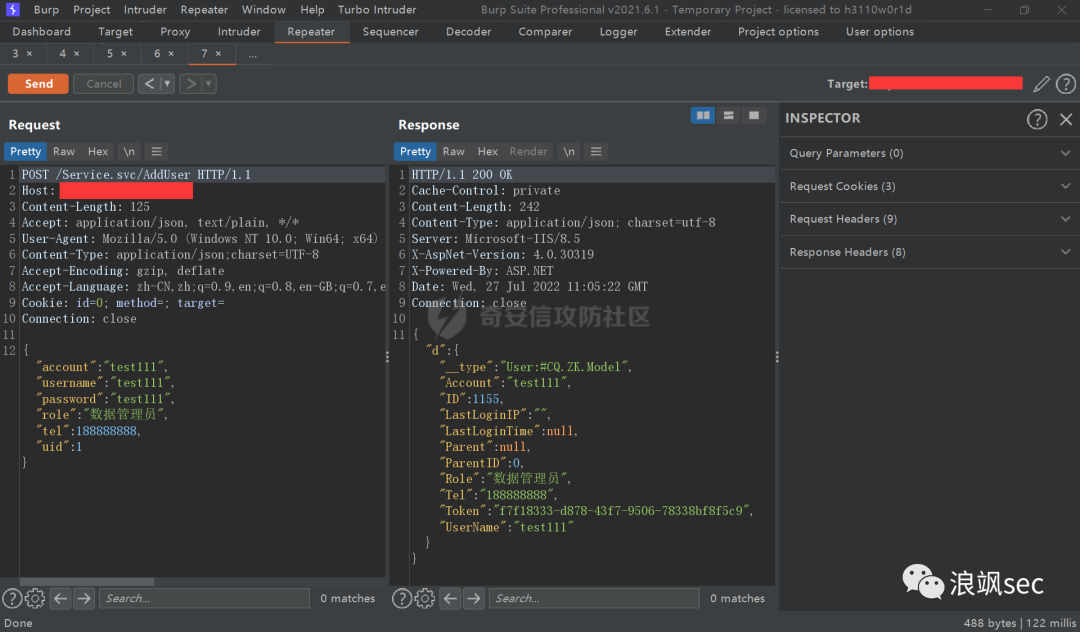Expand Response Headers section

pyautogui.click(x=928, y=252)
